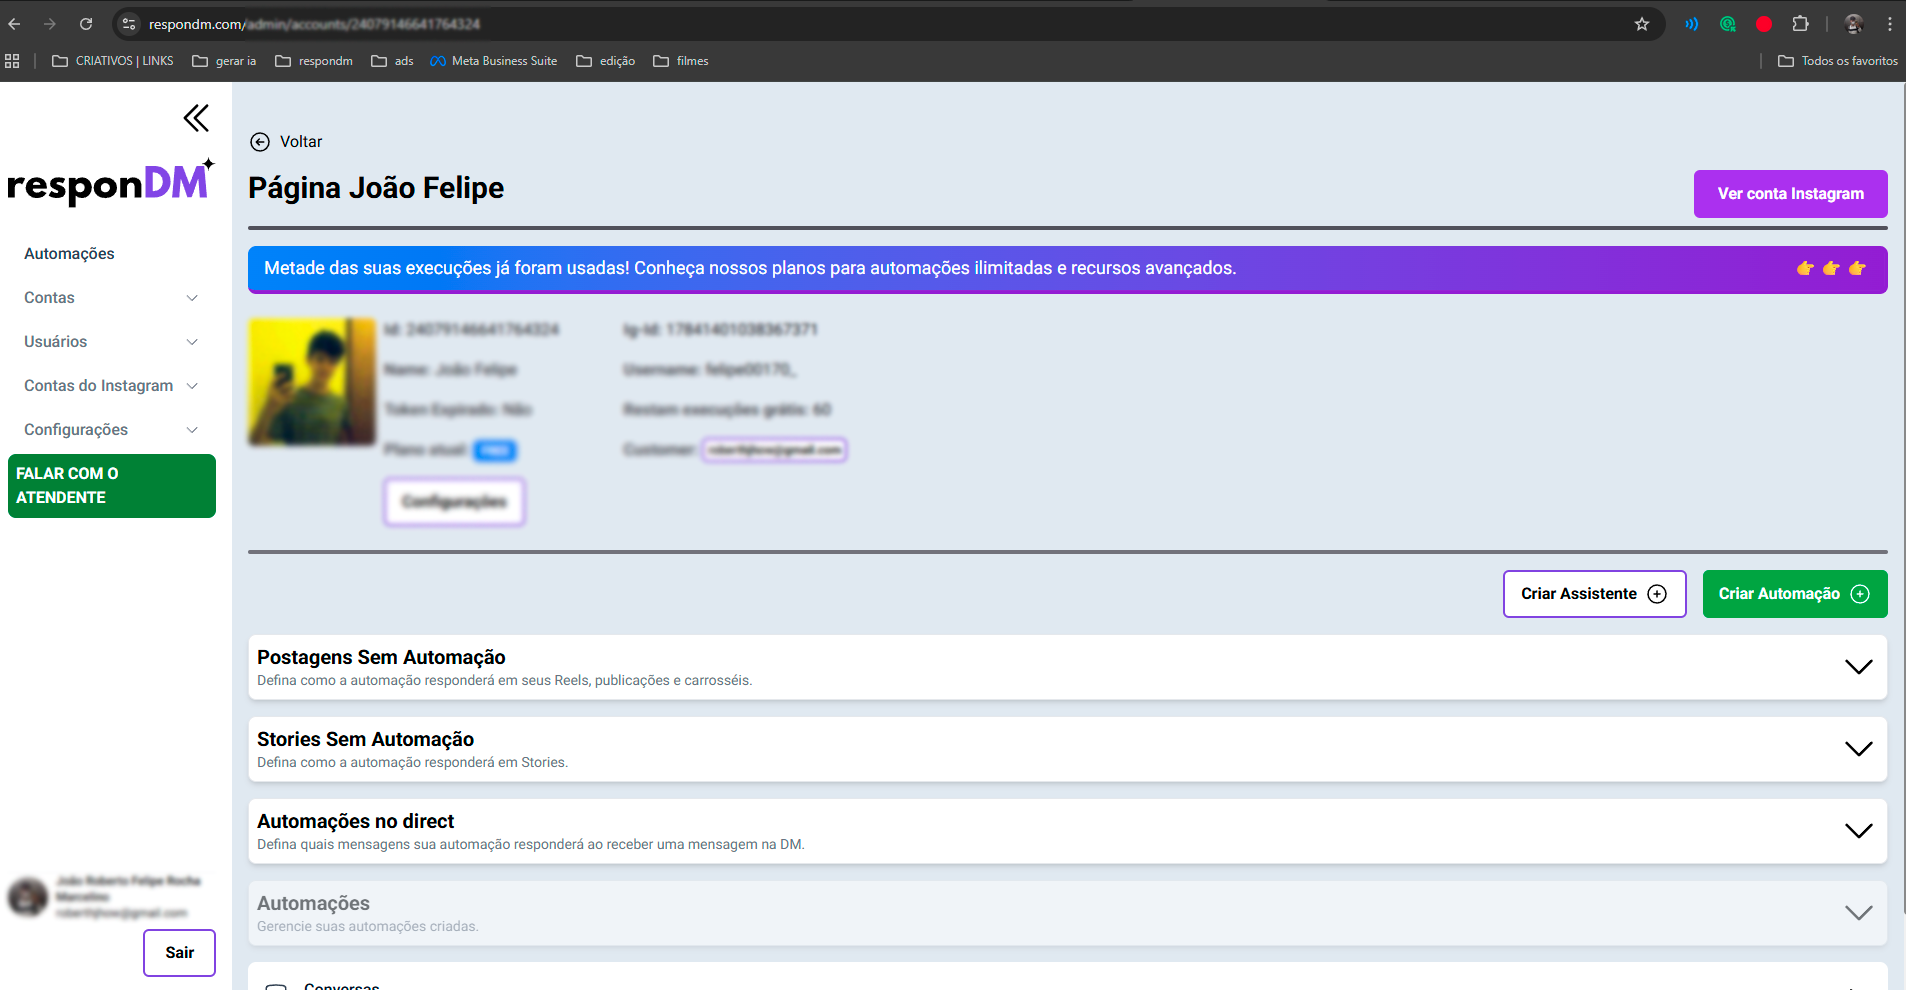
Task: Bookmark this page with star icon
Action: pos(1641,24)
